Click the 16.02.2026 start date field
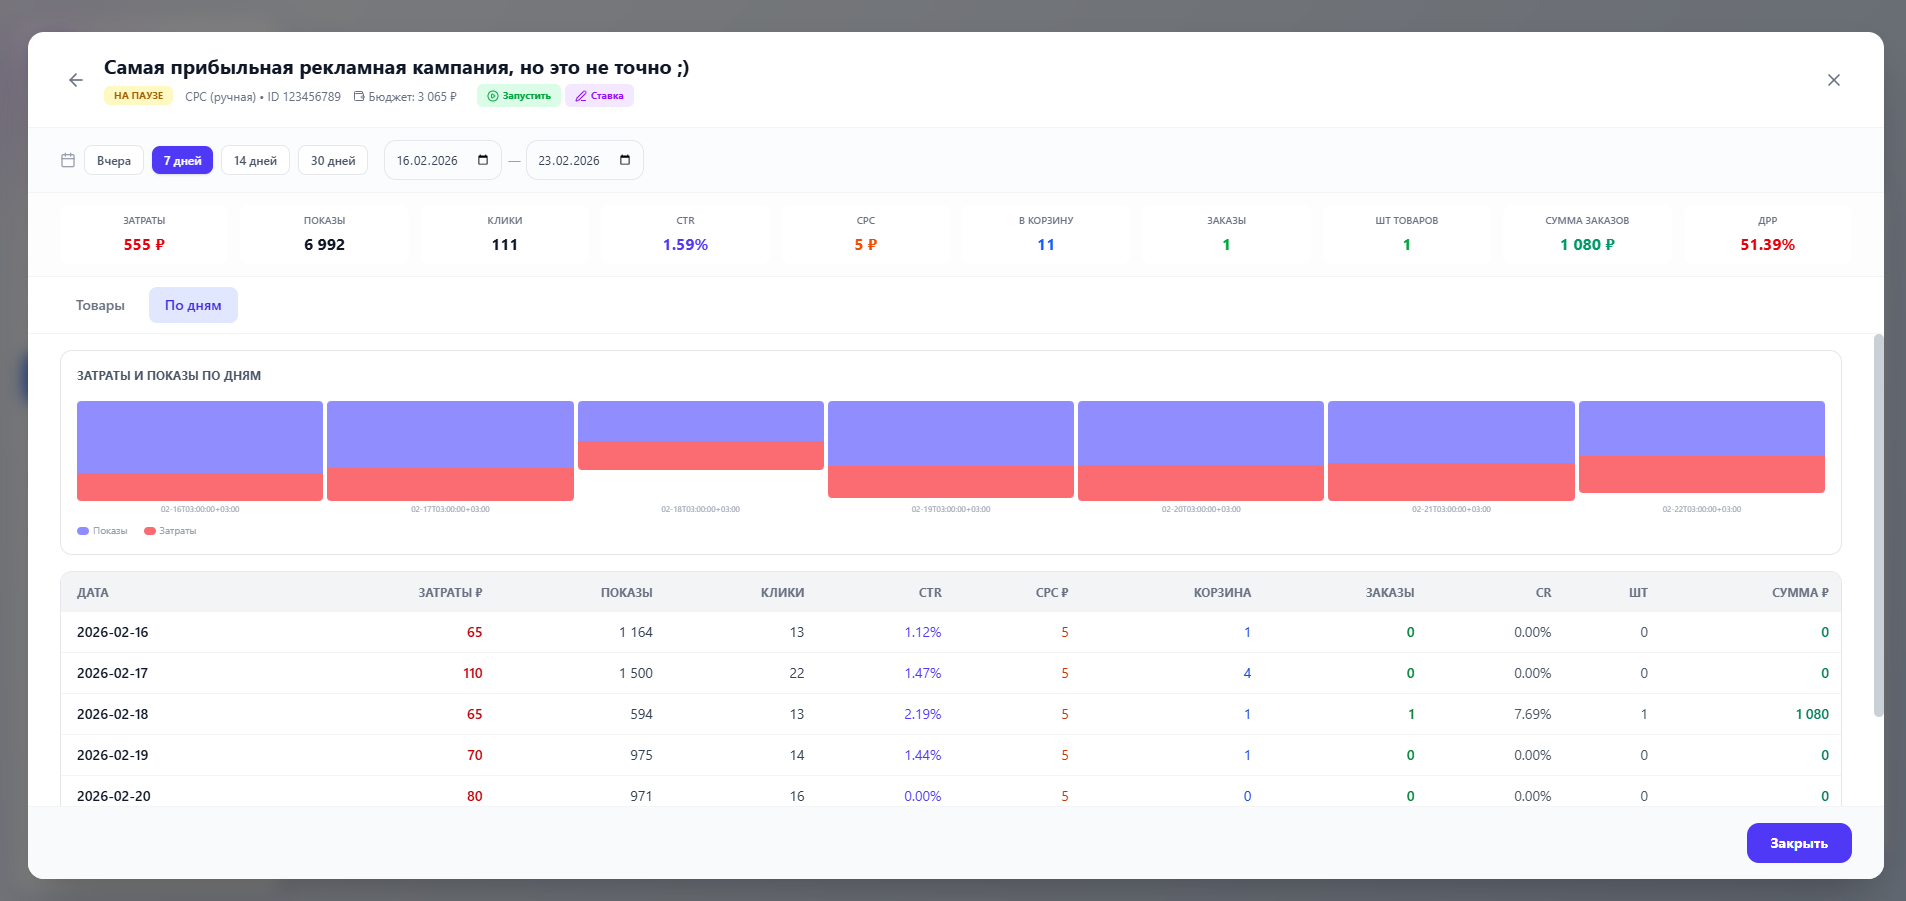The image size is (1906, 901). 428,160
